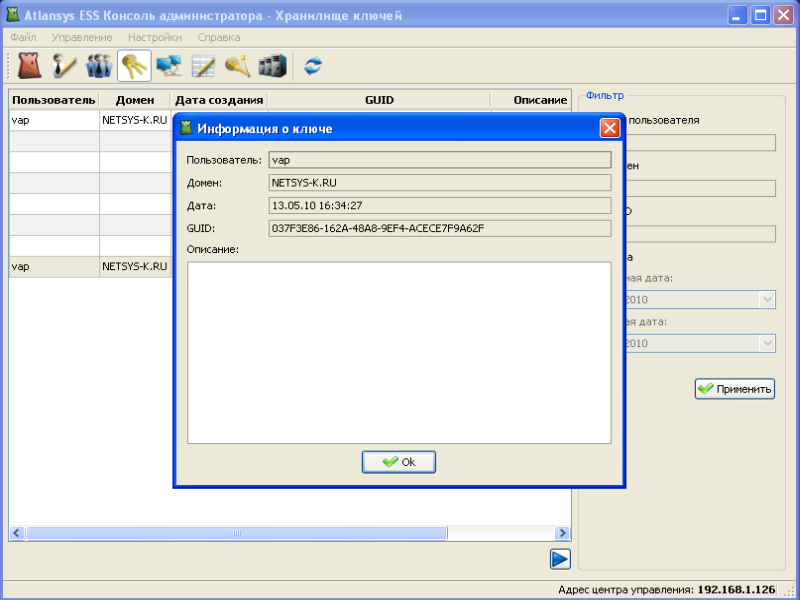
Task: Open the server racks toolbar icon
Action: [x=272, y=66]
